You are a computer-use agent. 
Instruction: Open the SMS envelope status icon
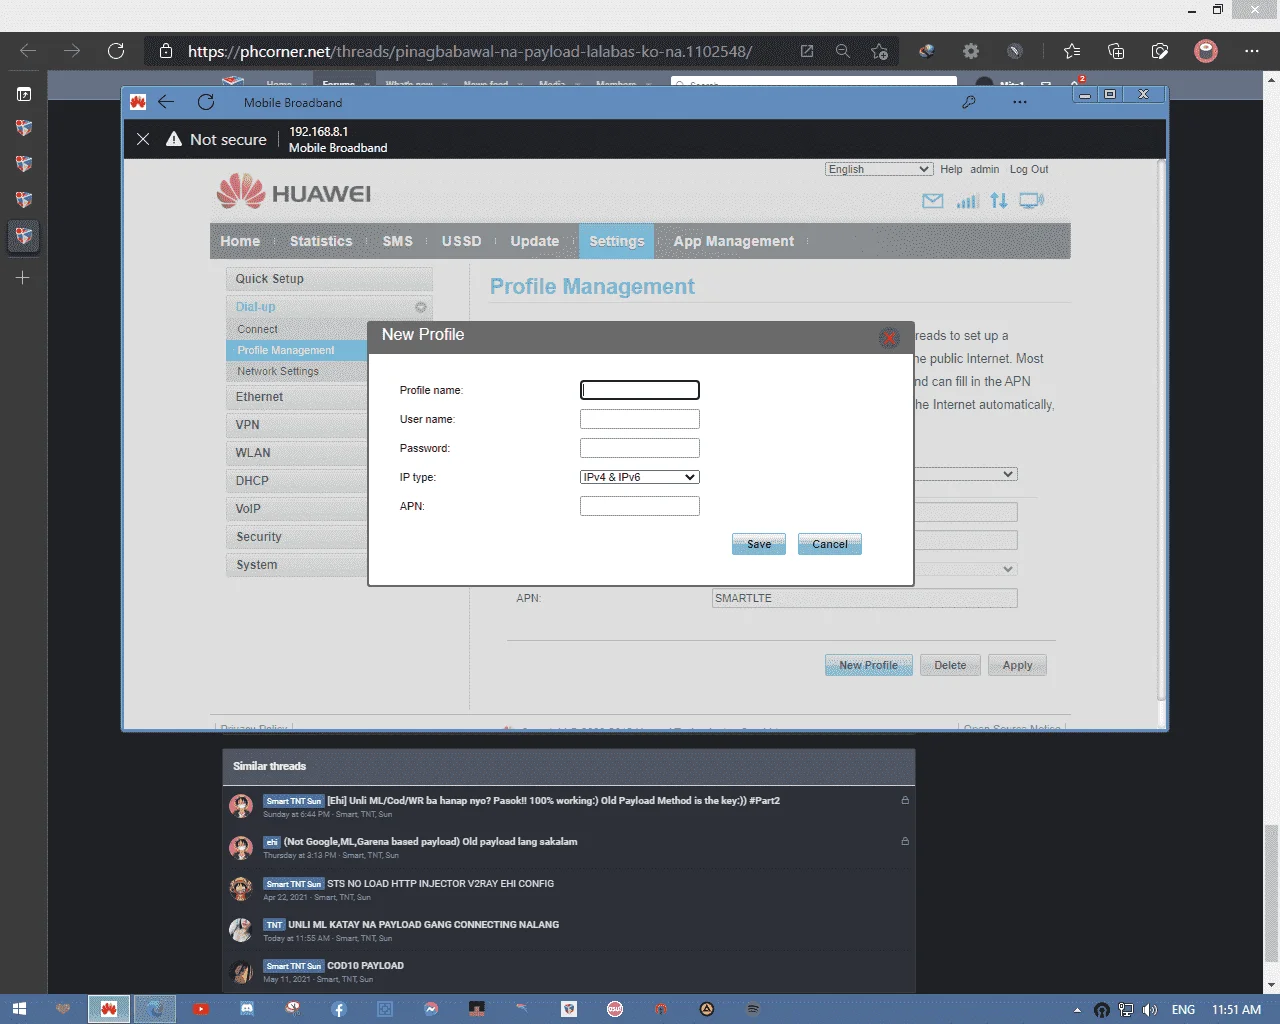(x=933, y=201)
